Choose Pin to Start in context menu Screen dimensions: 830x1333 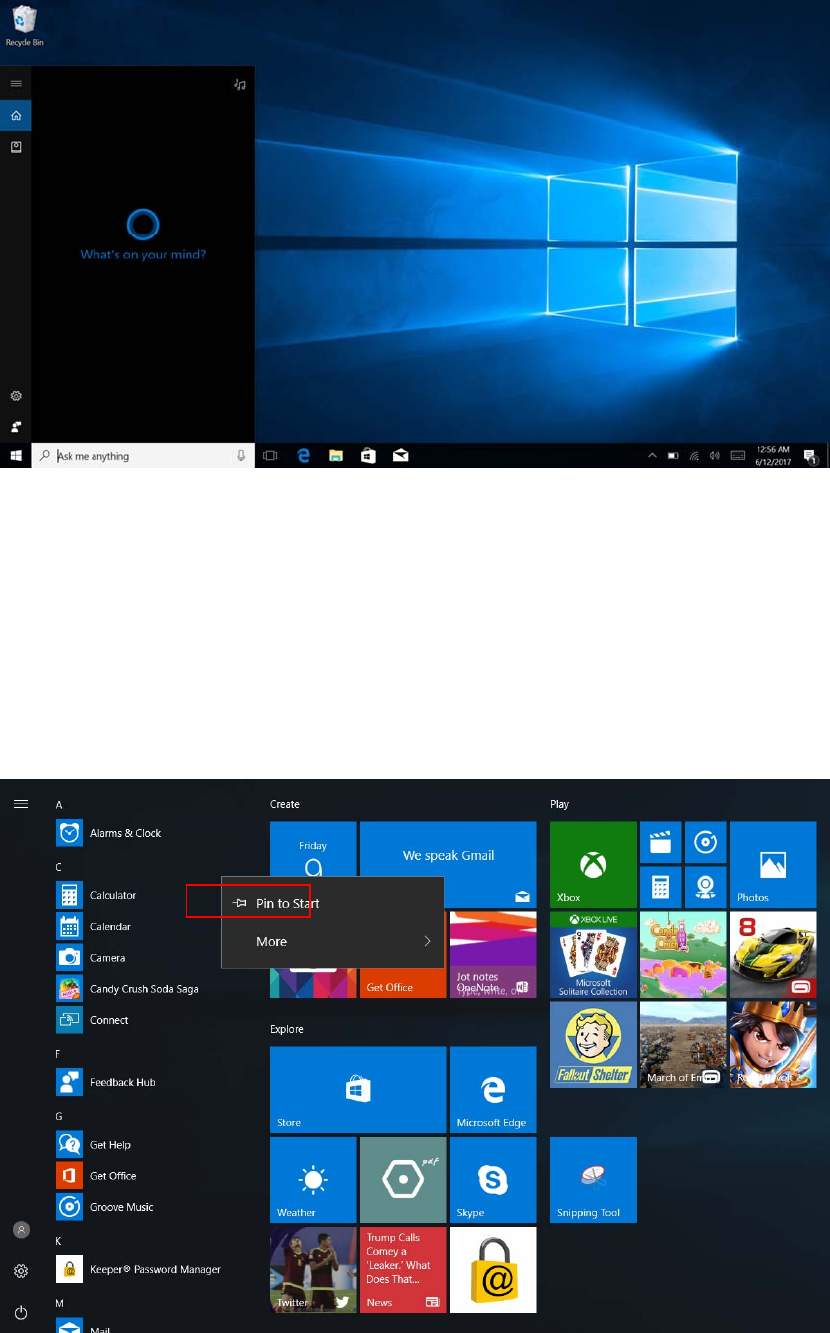point(332,903)
